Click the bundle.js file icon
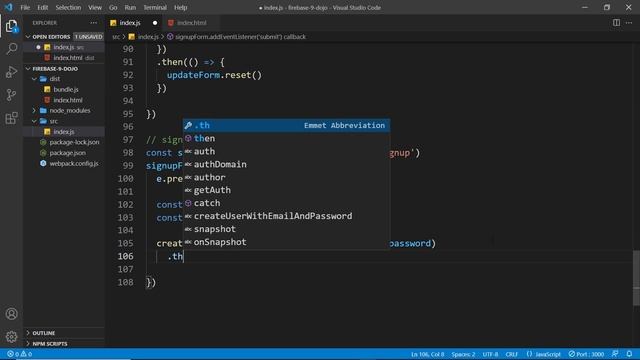This screenshot has width=640, height=360. click(47, 89)
